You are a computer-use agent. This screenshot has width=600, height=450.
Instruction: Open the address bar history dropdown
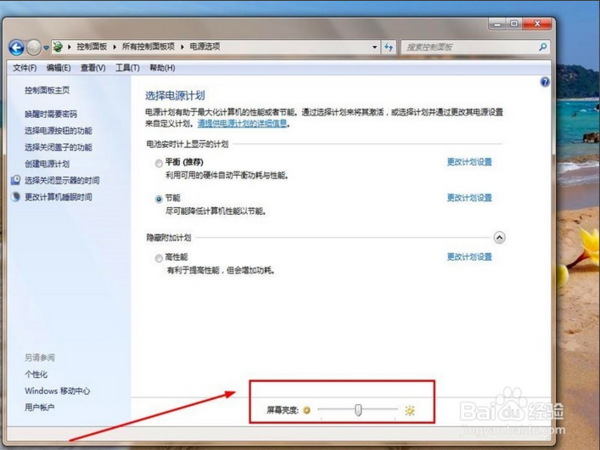coord(374,47)
